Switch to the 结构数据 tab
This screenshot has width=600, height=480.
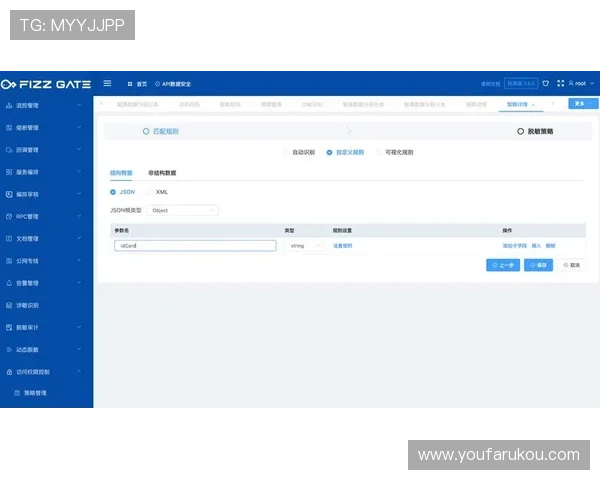click(x=121, y=173)
